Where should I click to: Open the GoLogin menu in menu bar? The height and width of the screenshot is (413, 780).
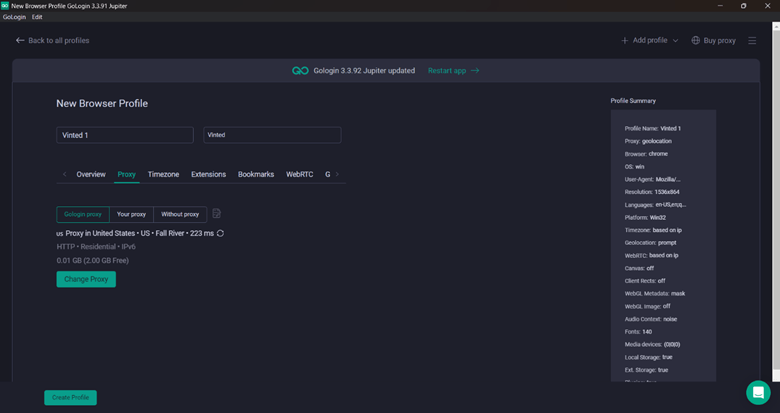pos(14,17)
